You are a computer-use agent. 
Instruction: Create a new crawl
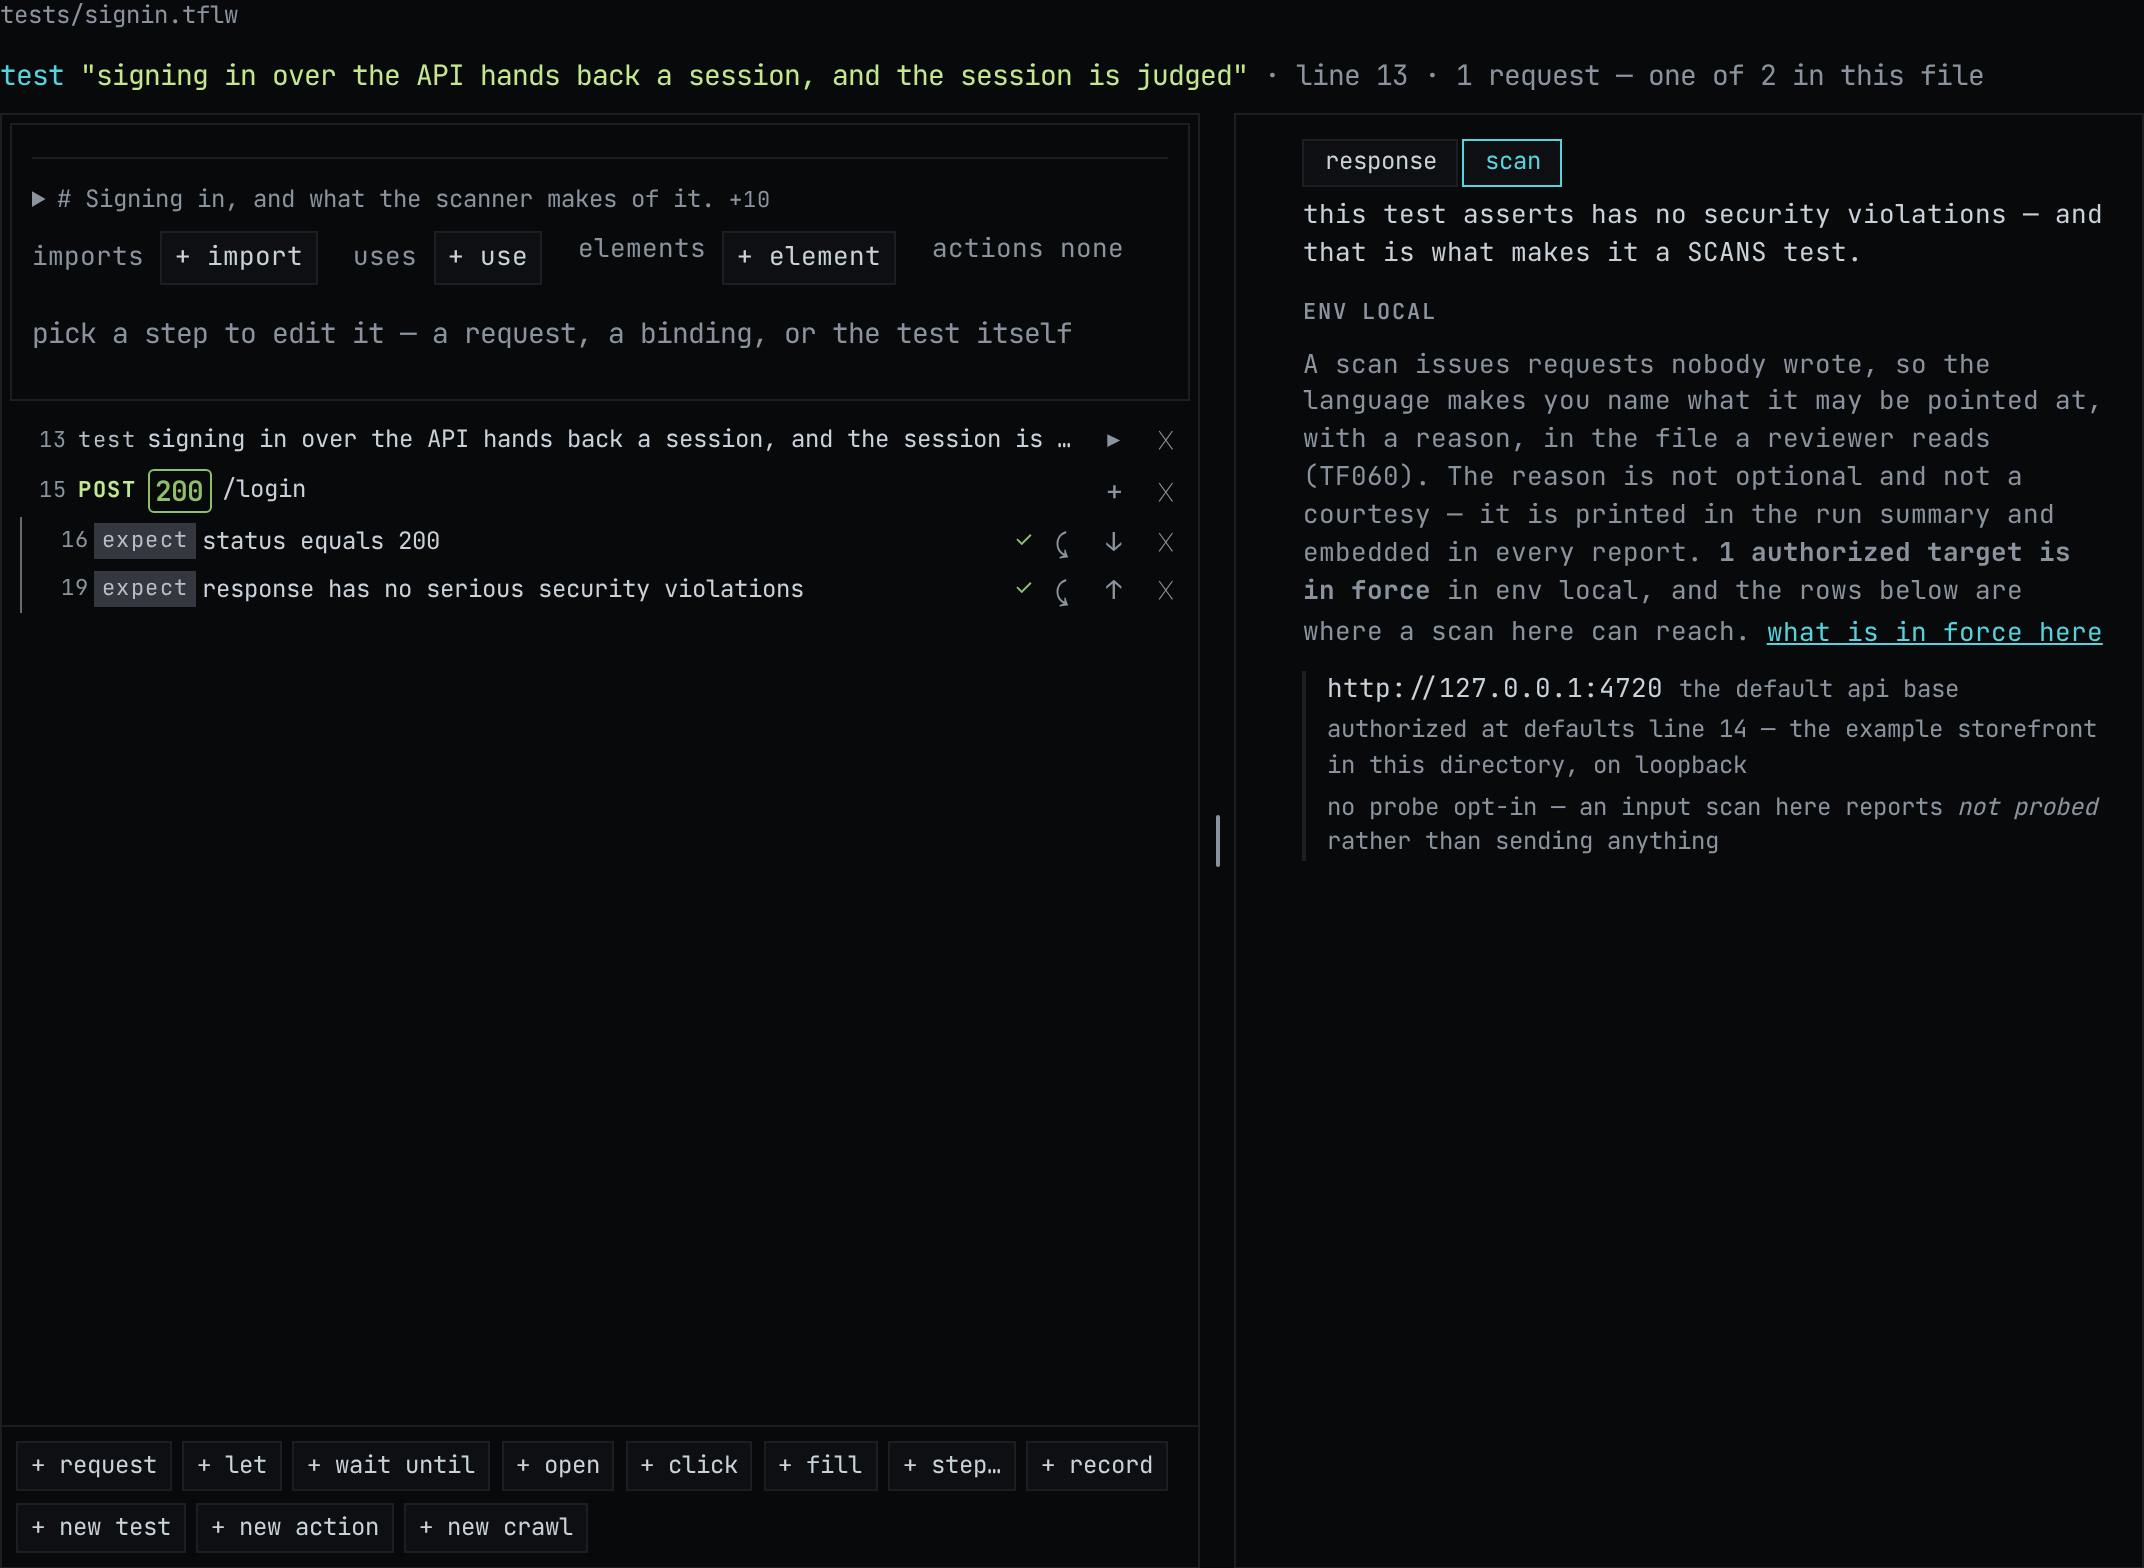(496, 1528)
